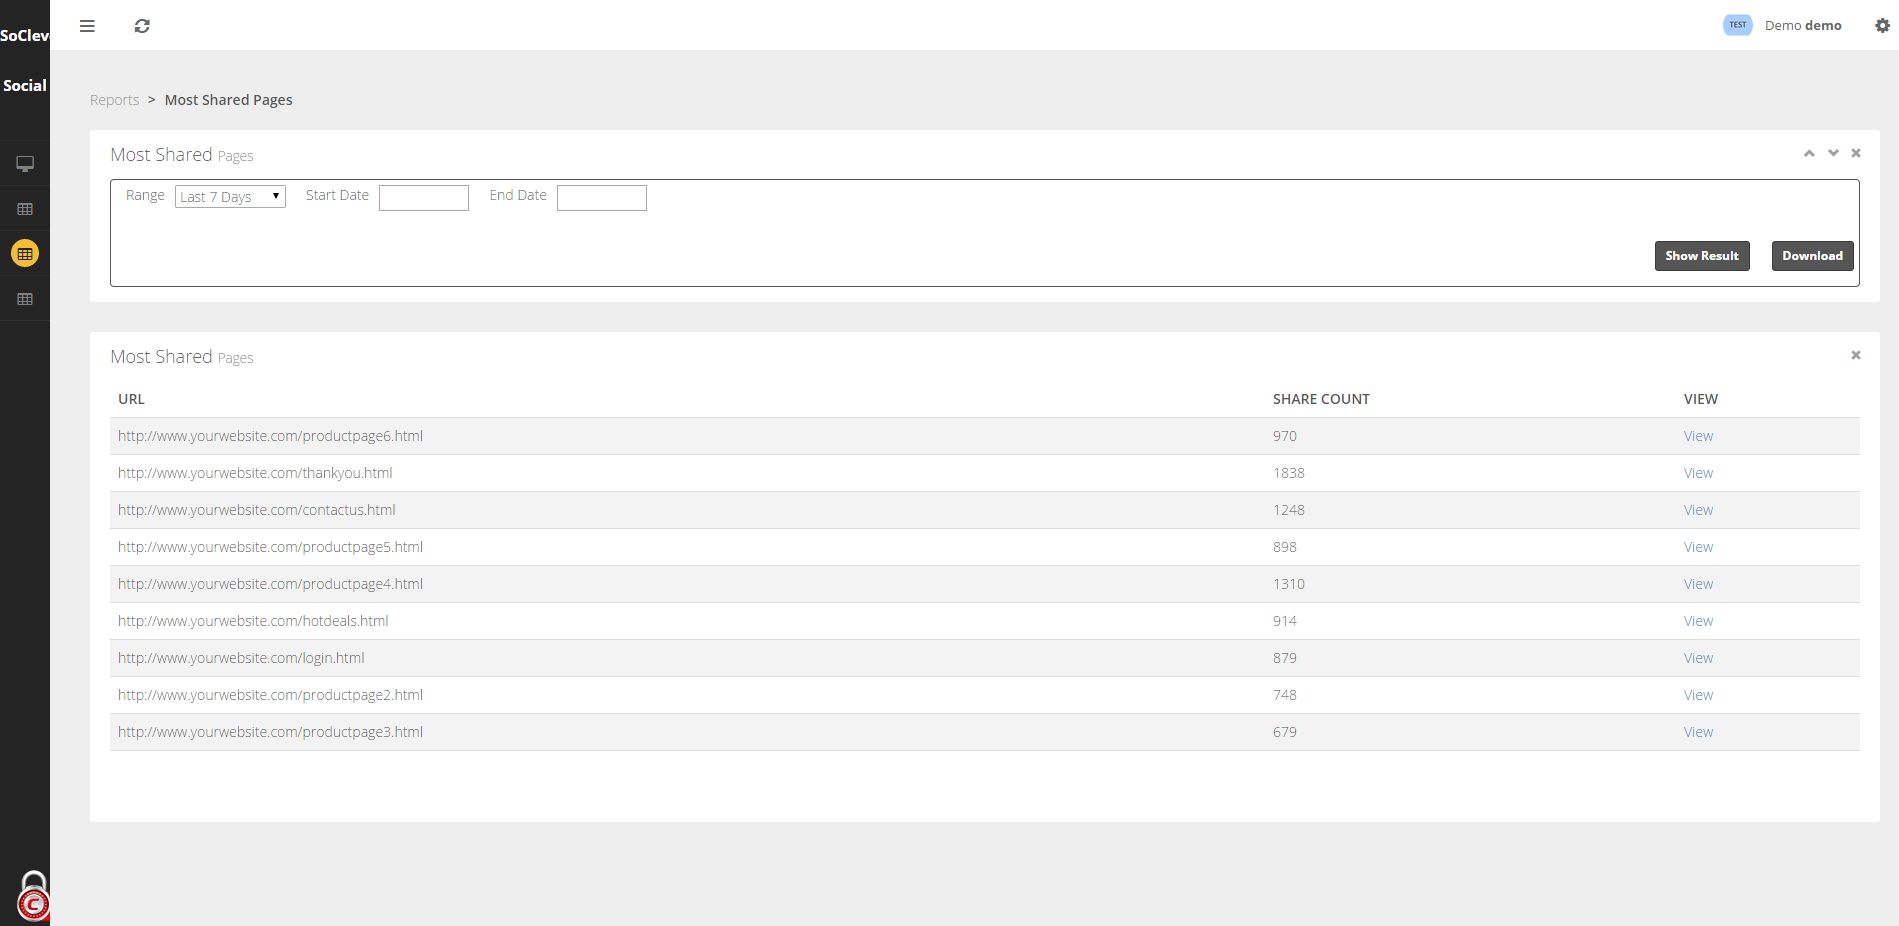Click the productpage5.html URL text
This screenshot has height=926, width=1899.
tap(270, 547)
